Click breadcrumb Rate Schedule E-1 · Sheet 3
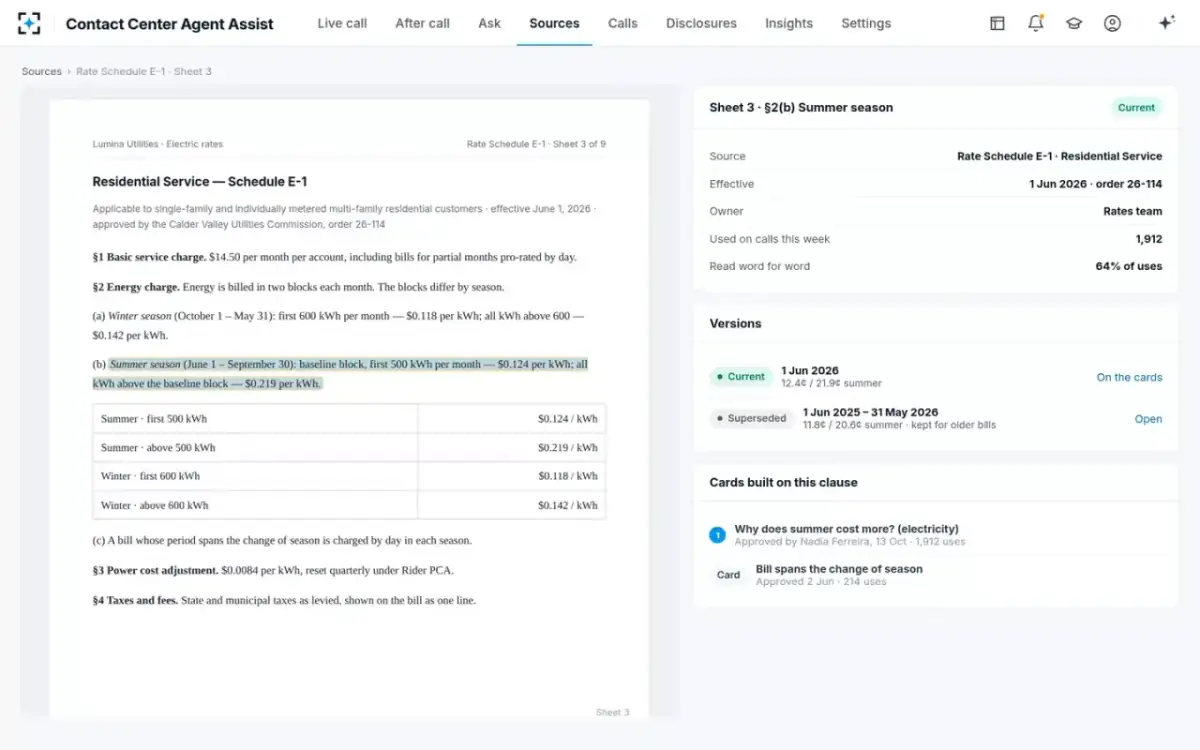 tap(144, 72)
